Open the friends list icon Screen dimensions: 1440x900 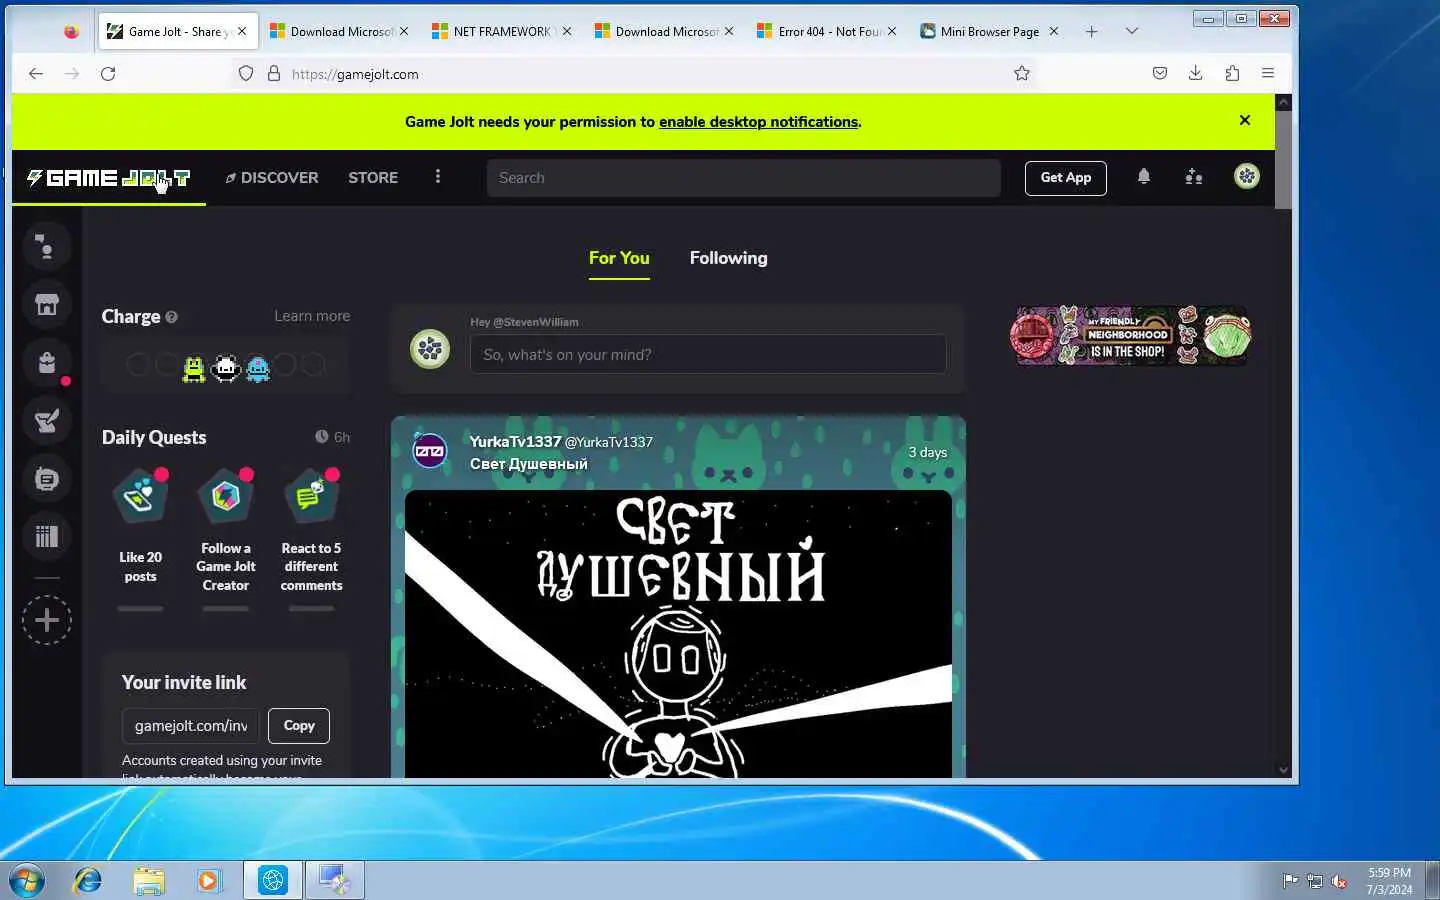1194,177
